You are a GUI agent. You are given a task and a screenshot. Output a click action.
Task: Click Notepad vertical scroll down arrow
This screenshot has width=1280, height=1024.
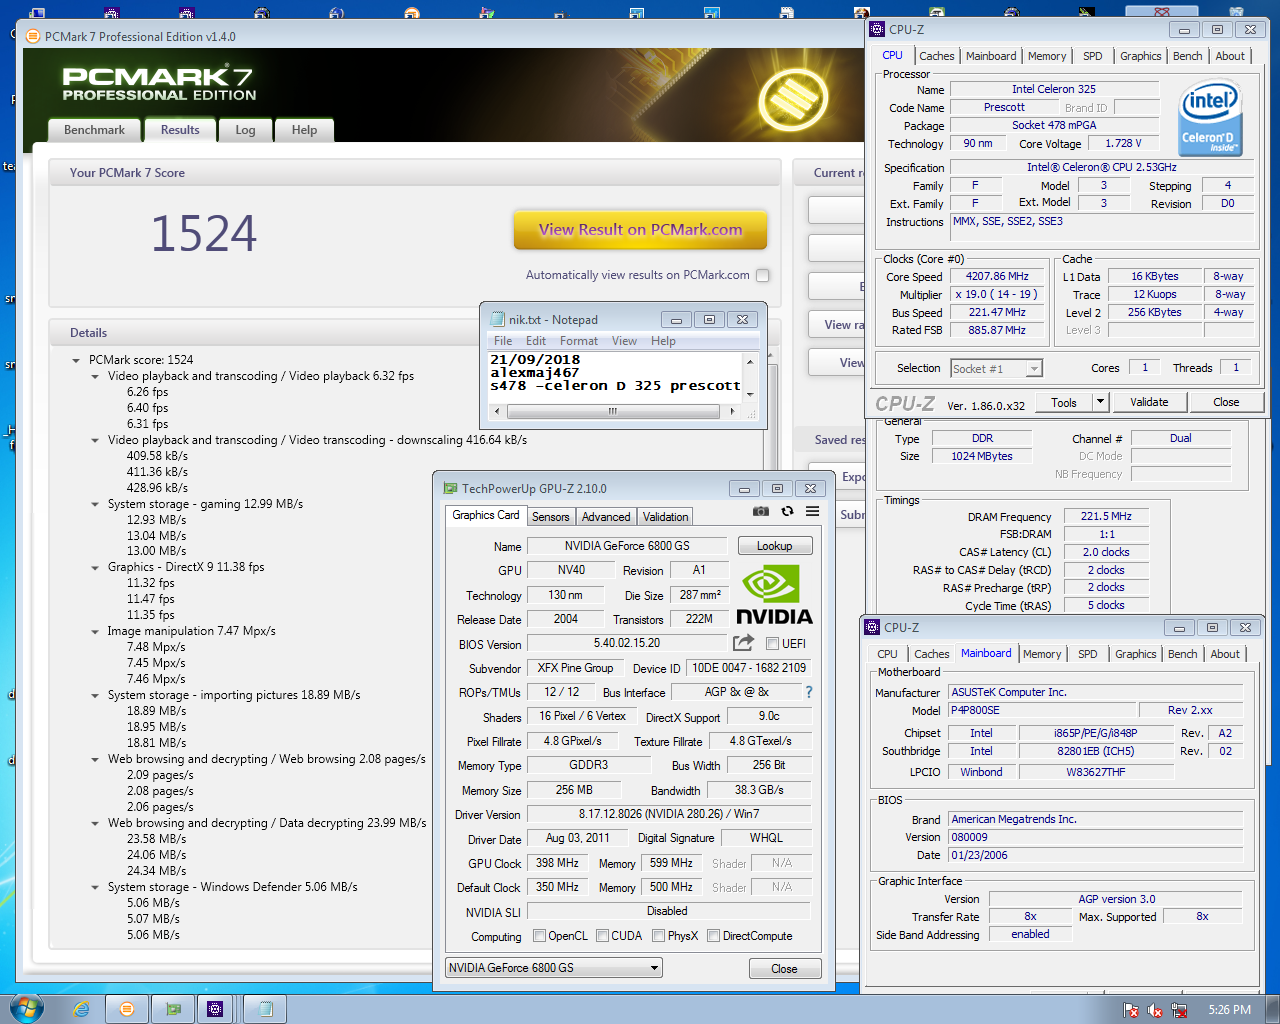pyautogui.click(x=750, y=394)
